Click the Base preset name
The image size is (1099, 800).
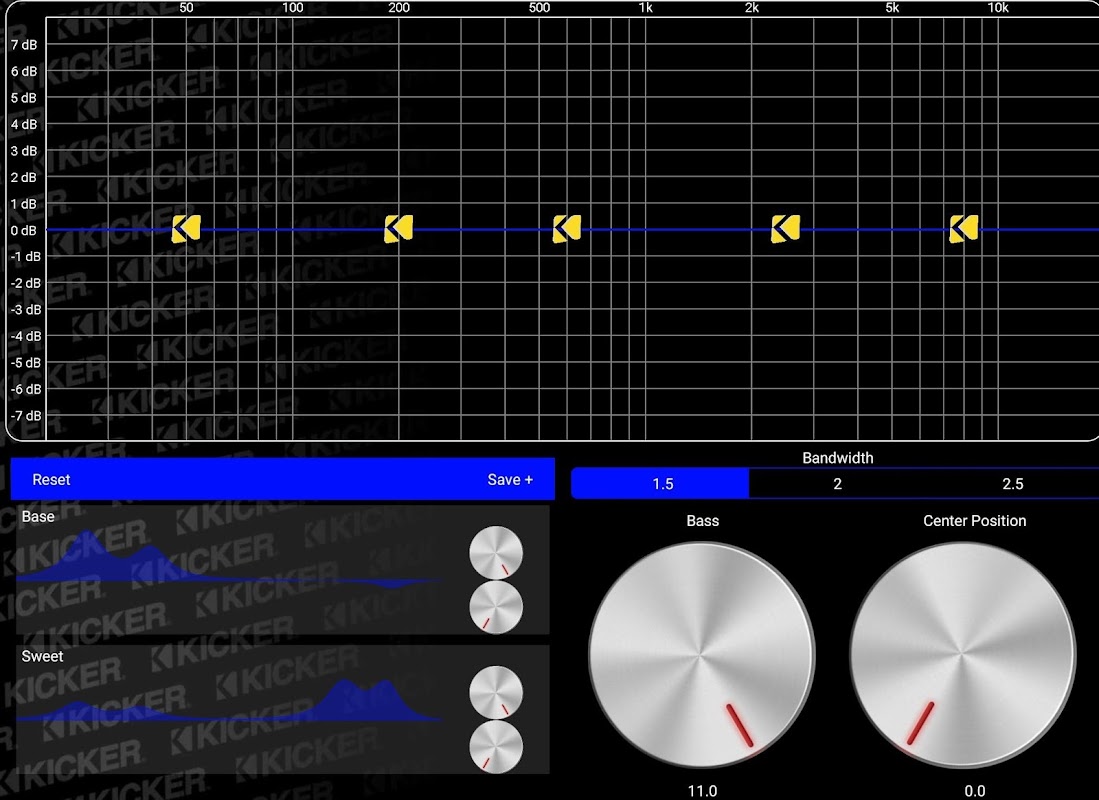[x=38, y=517]
